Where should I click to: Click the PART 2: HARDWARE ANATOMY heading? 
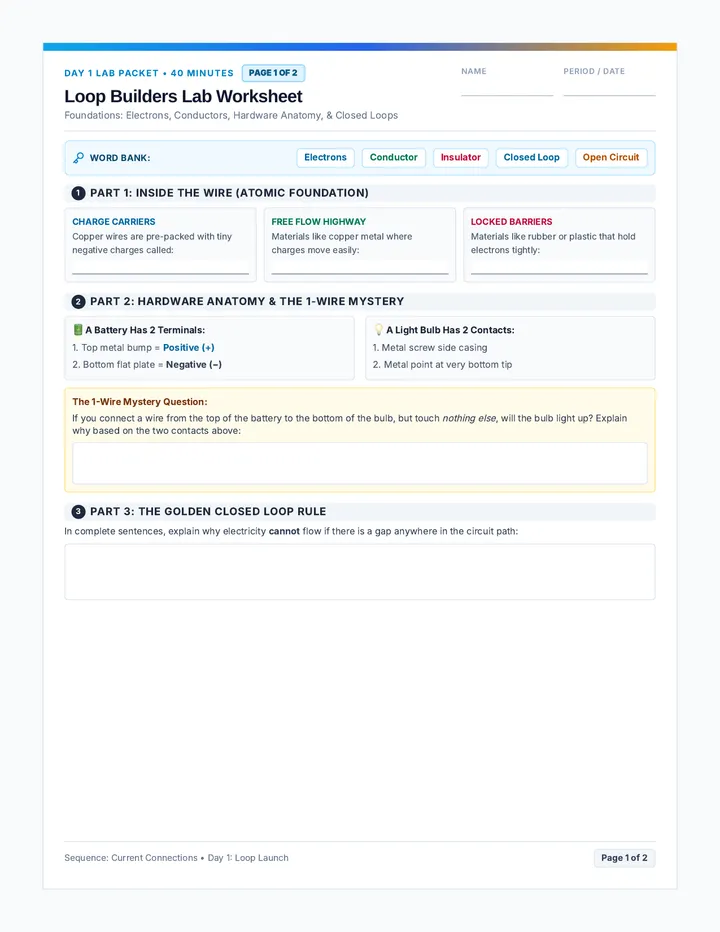pos(247,301)
